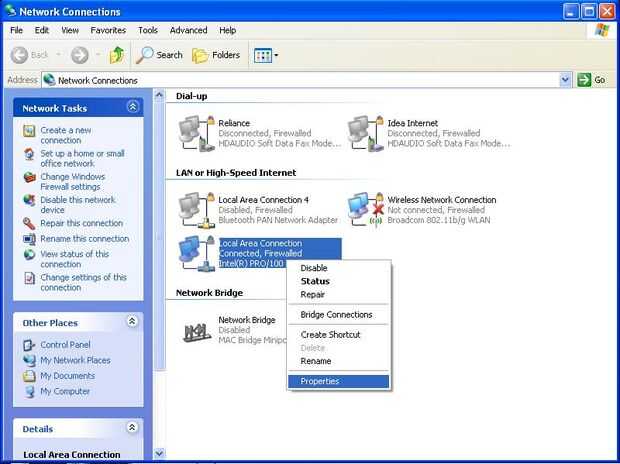Click the Create a new connection icon
The width and height of the screenshot is (620, 464).
point(29,131)
